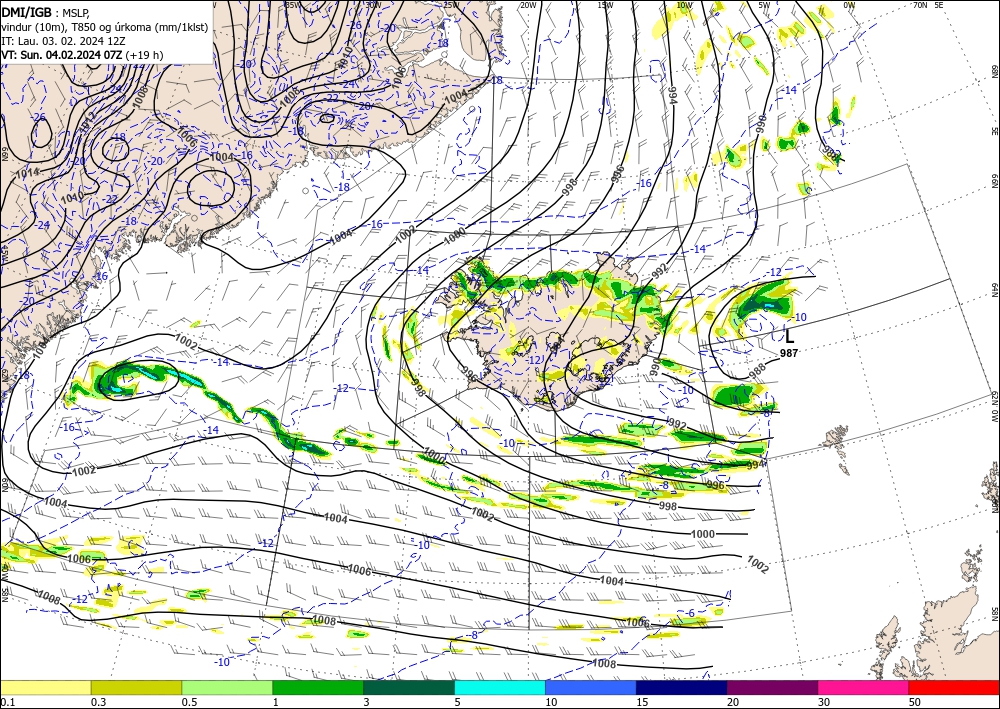Click the '30' legend scale value
The height and width of the screenshot is (709, 1000).
pos(823,702)
